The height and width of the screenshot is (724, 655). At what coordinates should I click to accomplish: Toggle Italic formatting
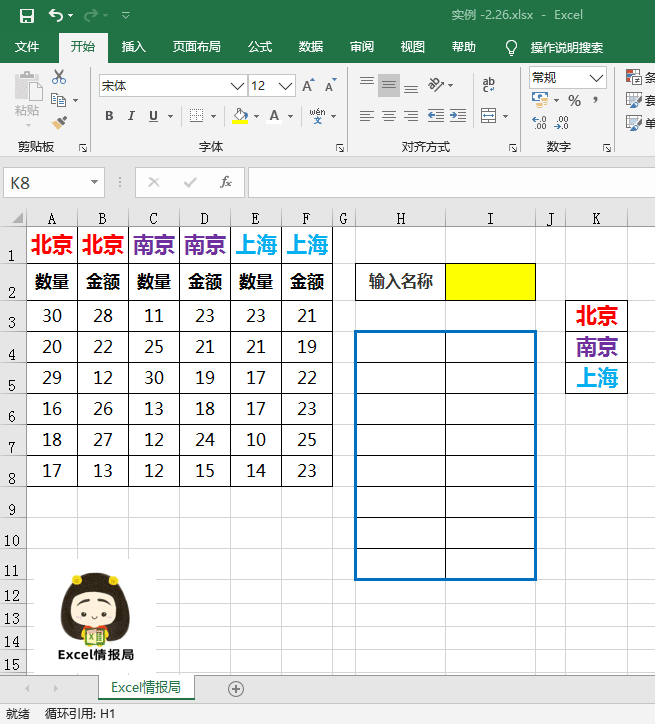coord(131,116)
